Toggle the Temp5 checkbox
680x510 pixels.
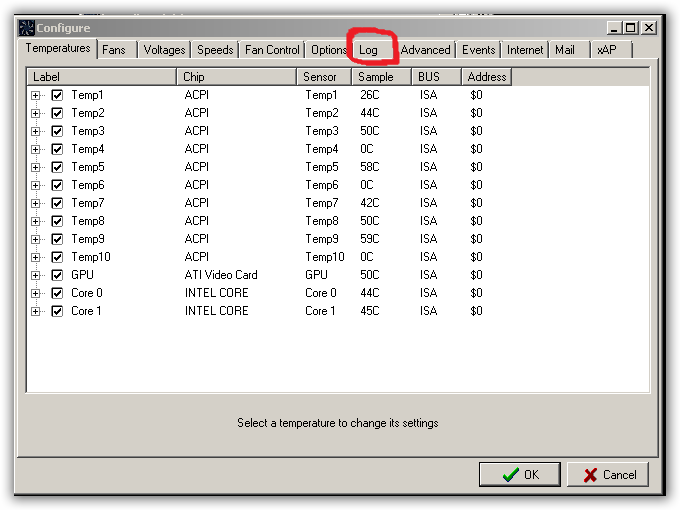point(57,167)
